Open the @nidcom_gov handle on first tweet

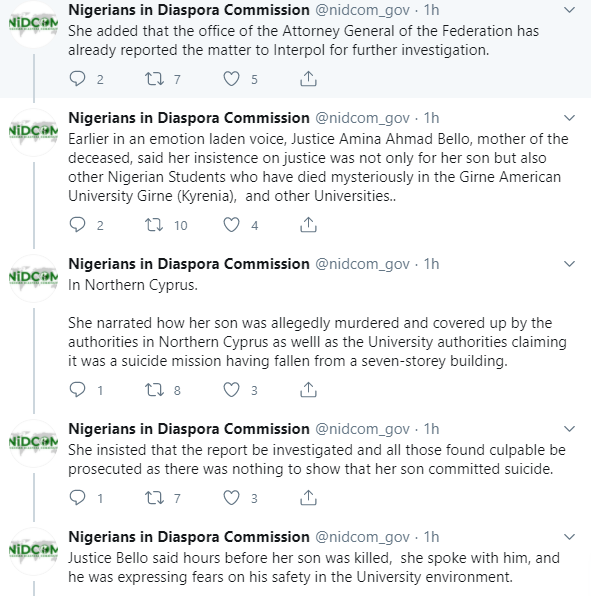point(362,10)
